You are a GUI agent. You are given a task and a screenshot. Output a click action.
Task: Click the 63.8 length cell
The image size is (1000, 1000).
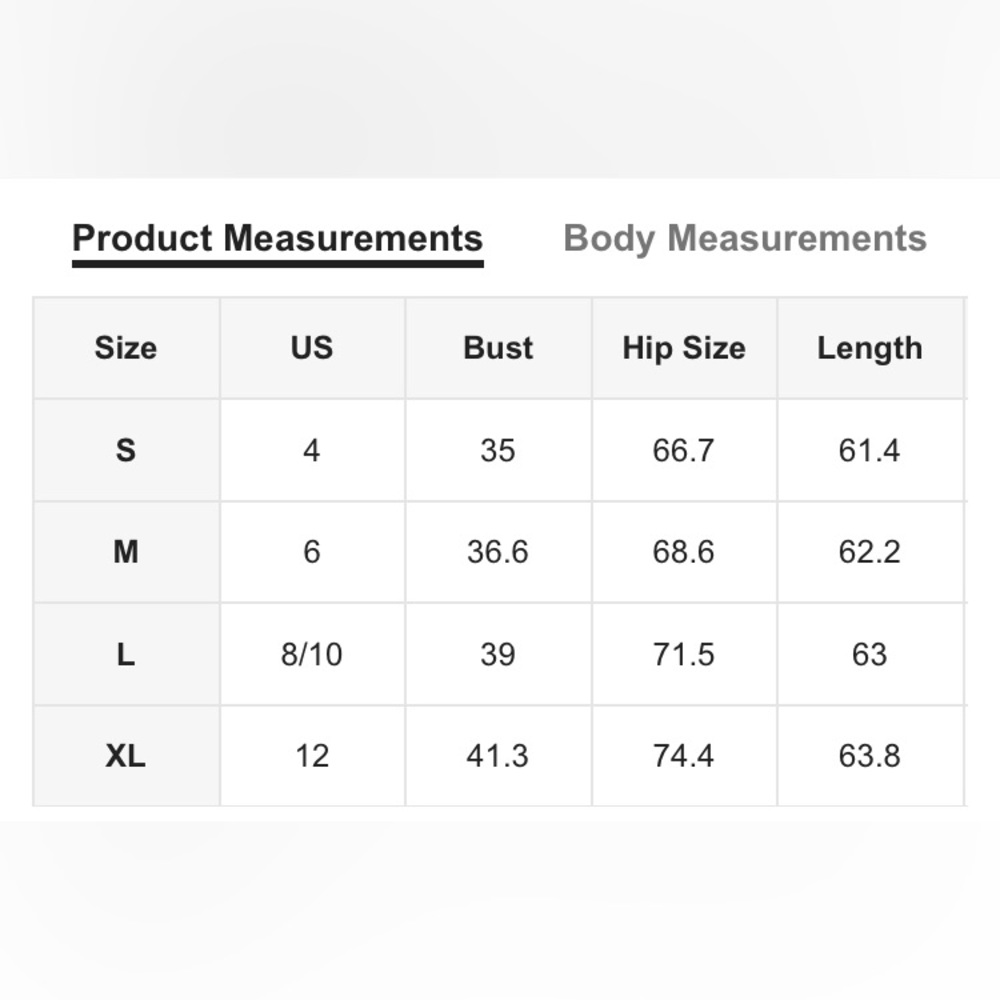[870, 756]
